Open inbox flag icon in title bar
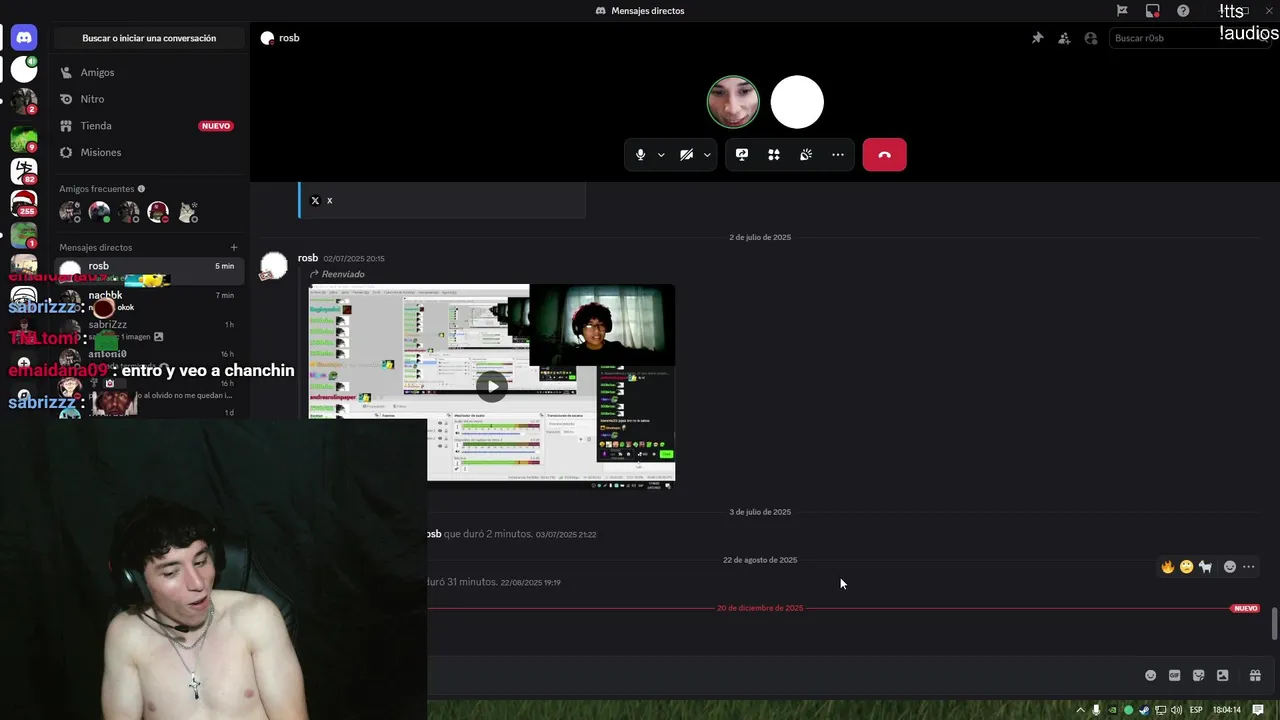Image resolution: width=1280 pixels, height=720 pixels. (1122, 11)
